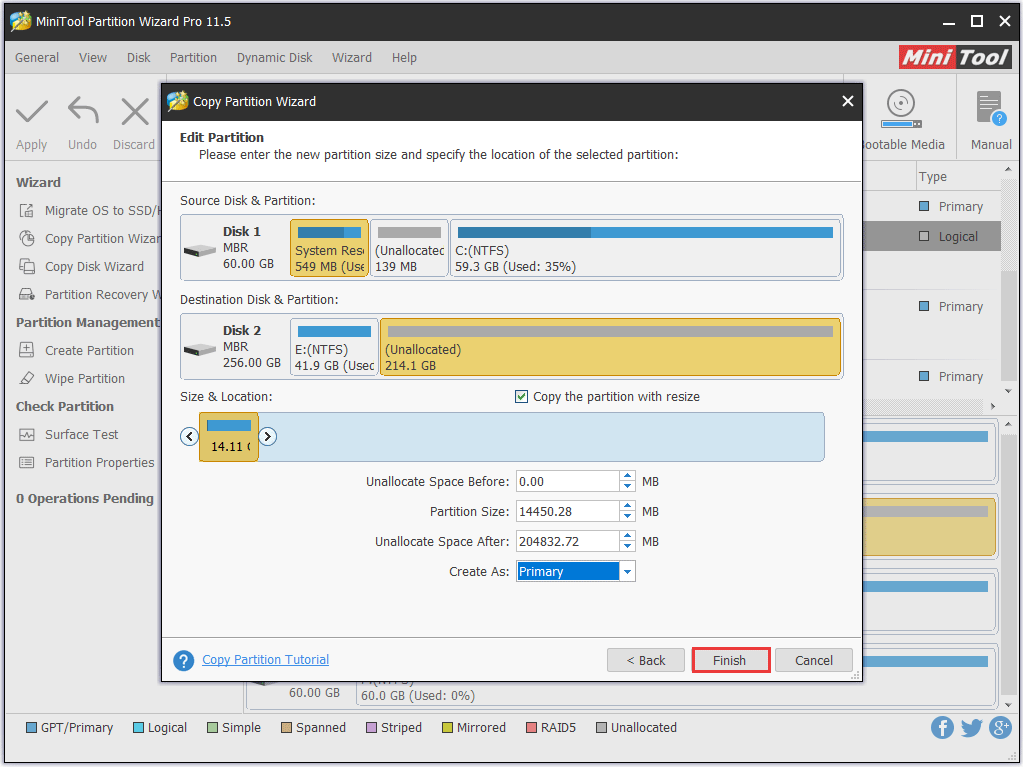Open the Wizard menu

pyautogui.click(x=352, y=57)
